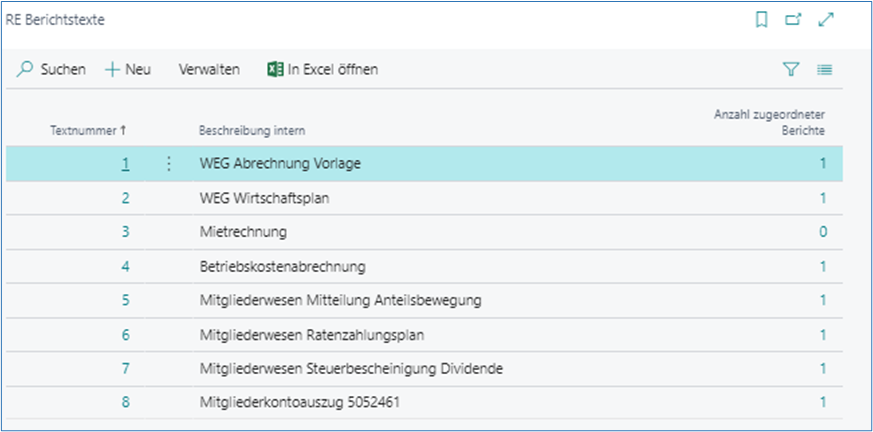This screenshot has width=873, height=432.
Task: Click the bookmark icon in the header
Action: [x=762, y=20]
